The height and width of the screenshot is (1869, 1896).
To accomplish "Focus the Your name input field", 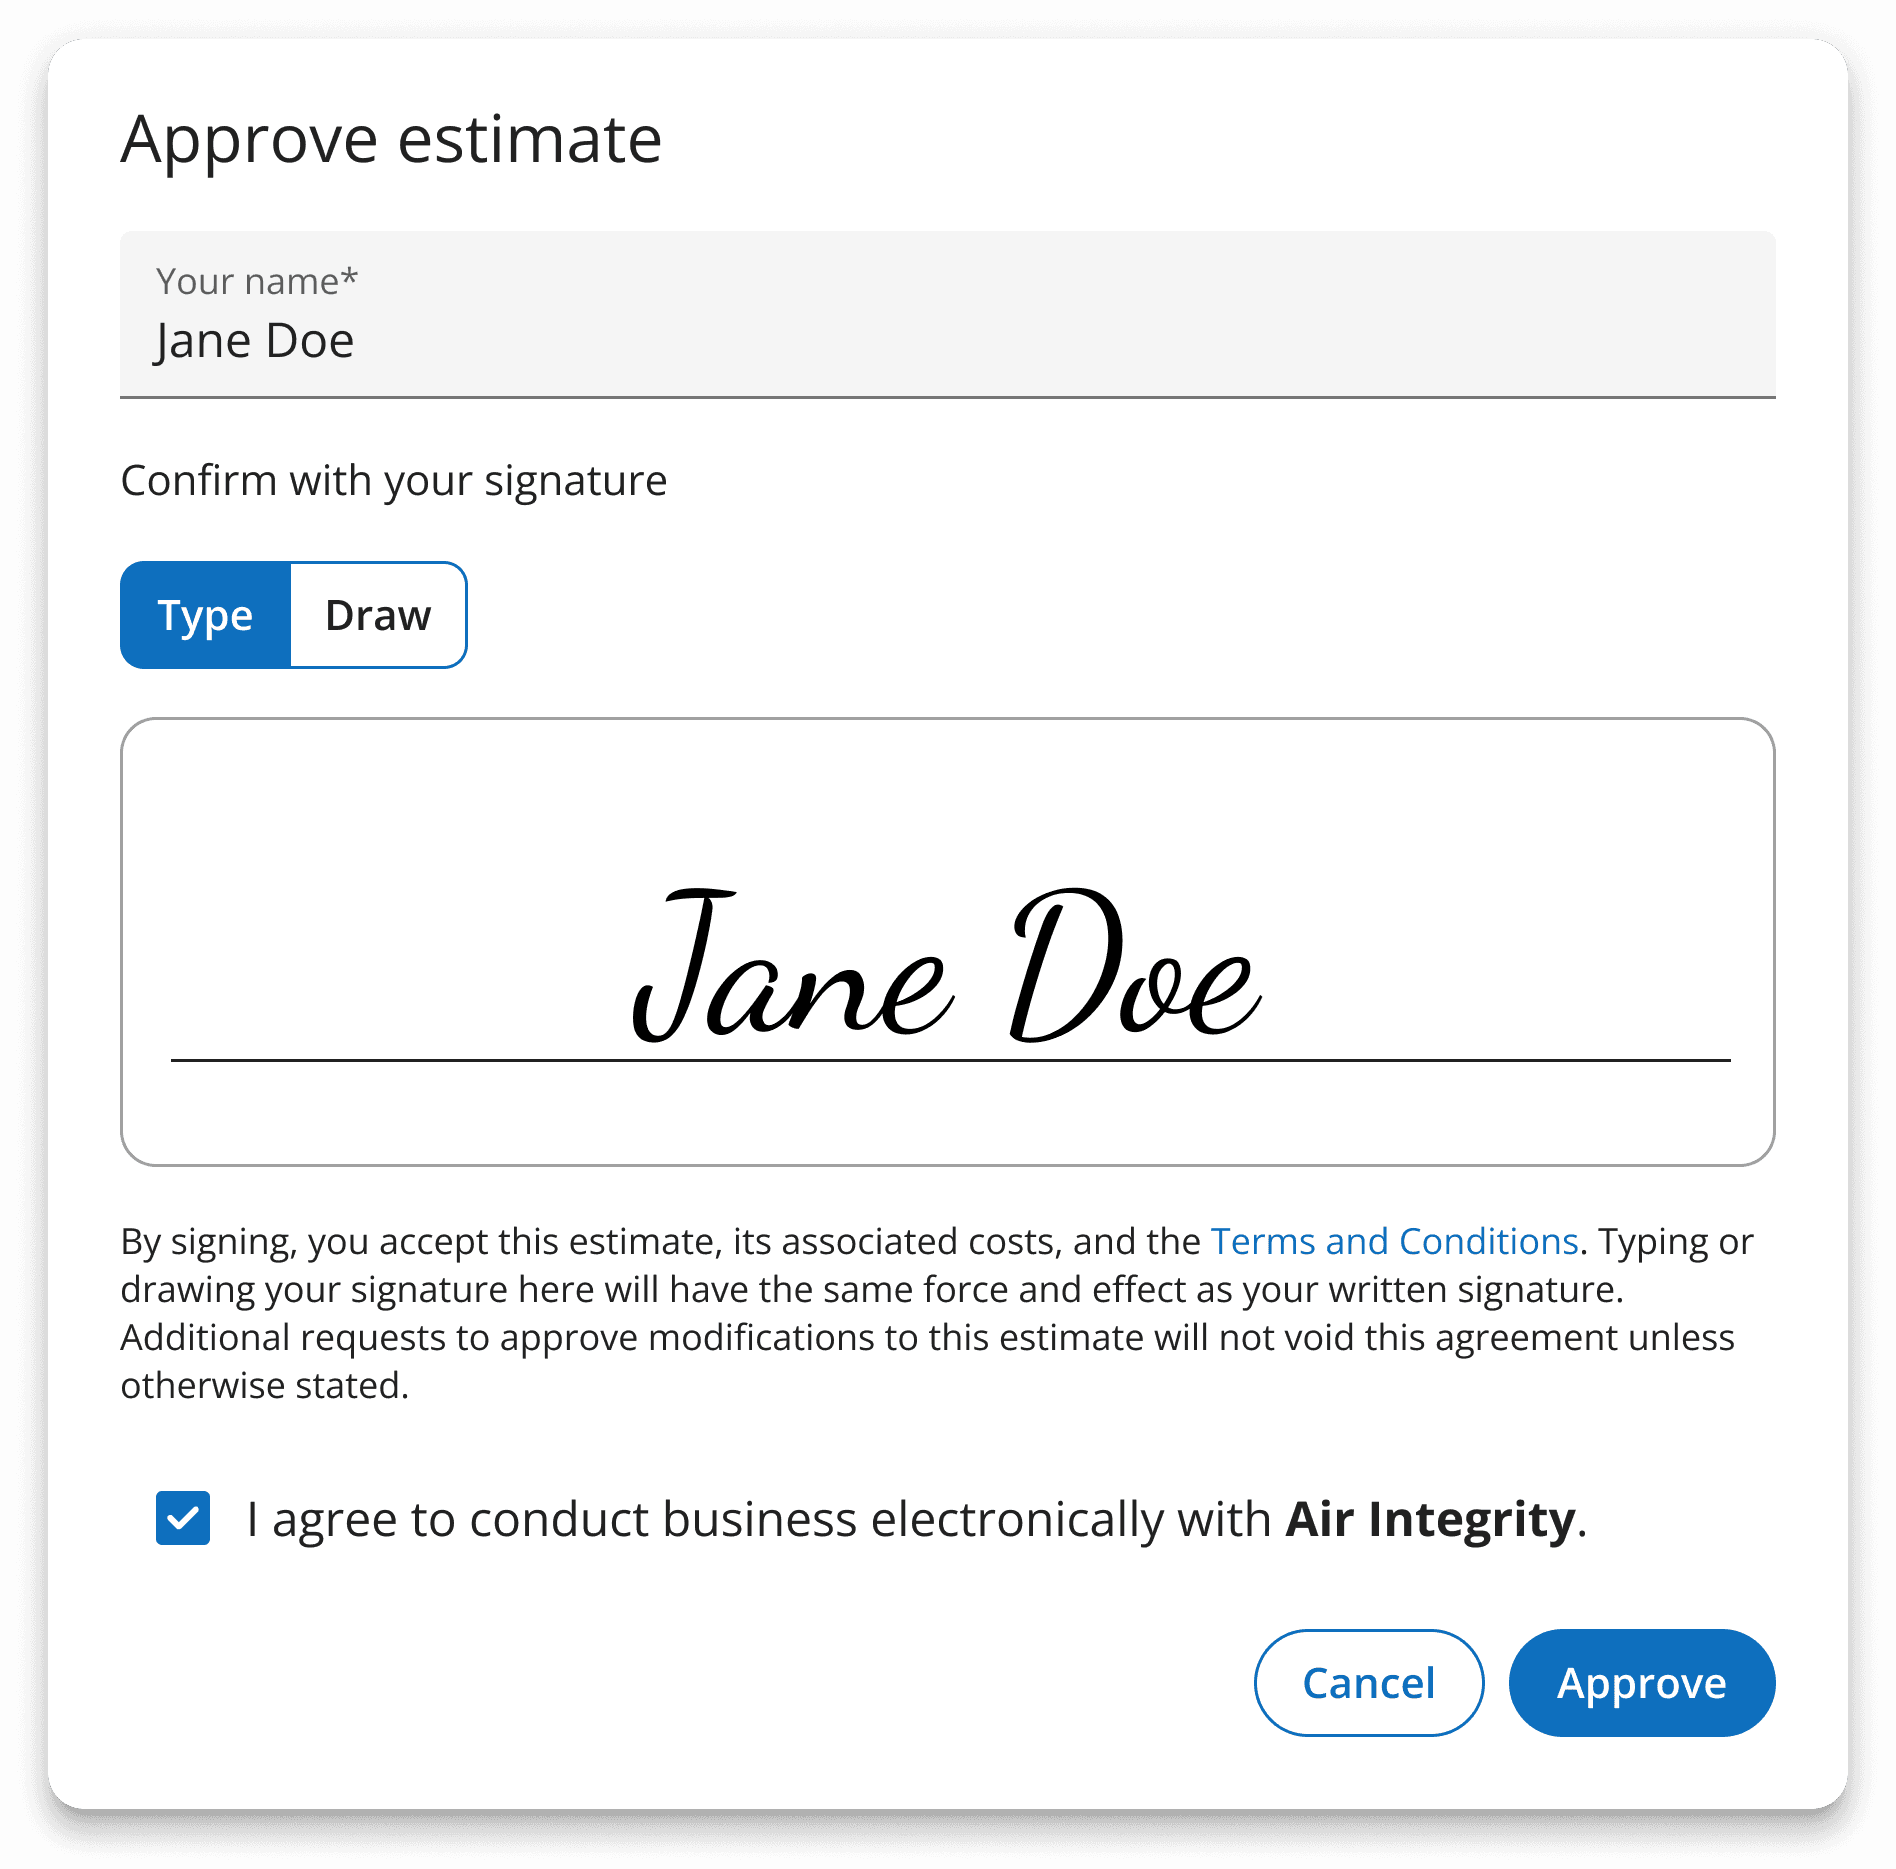I will (948, 315).
